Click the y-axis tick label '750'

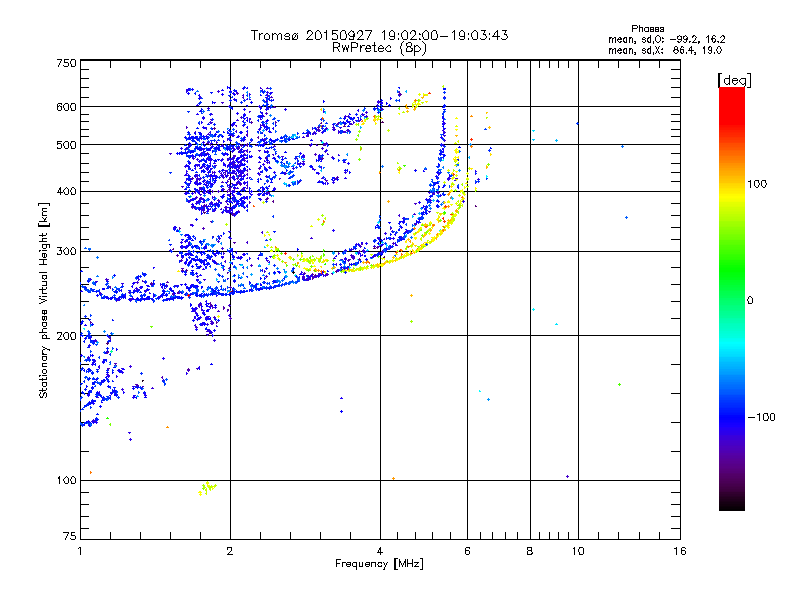(66, 63)
